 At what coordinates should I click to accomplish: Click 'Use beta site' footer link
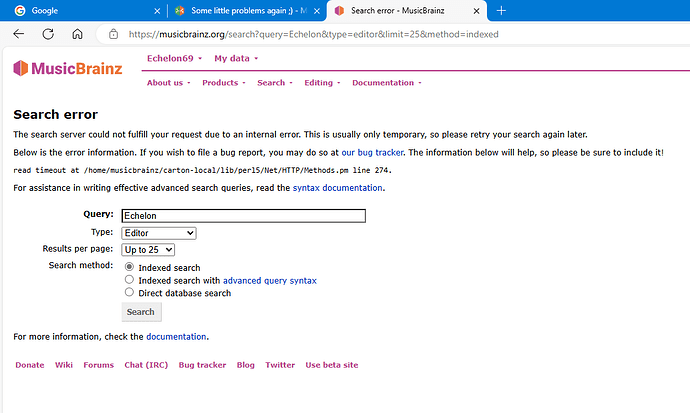point(332,365)
